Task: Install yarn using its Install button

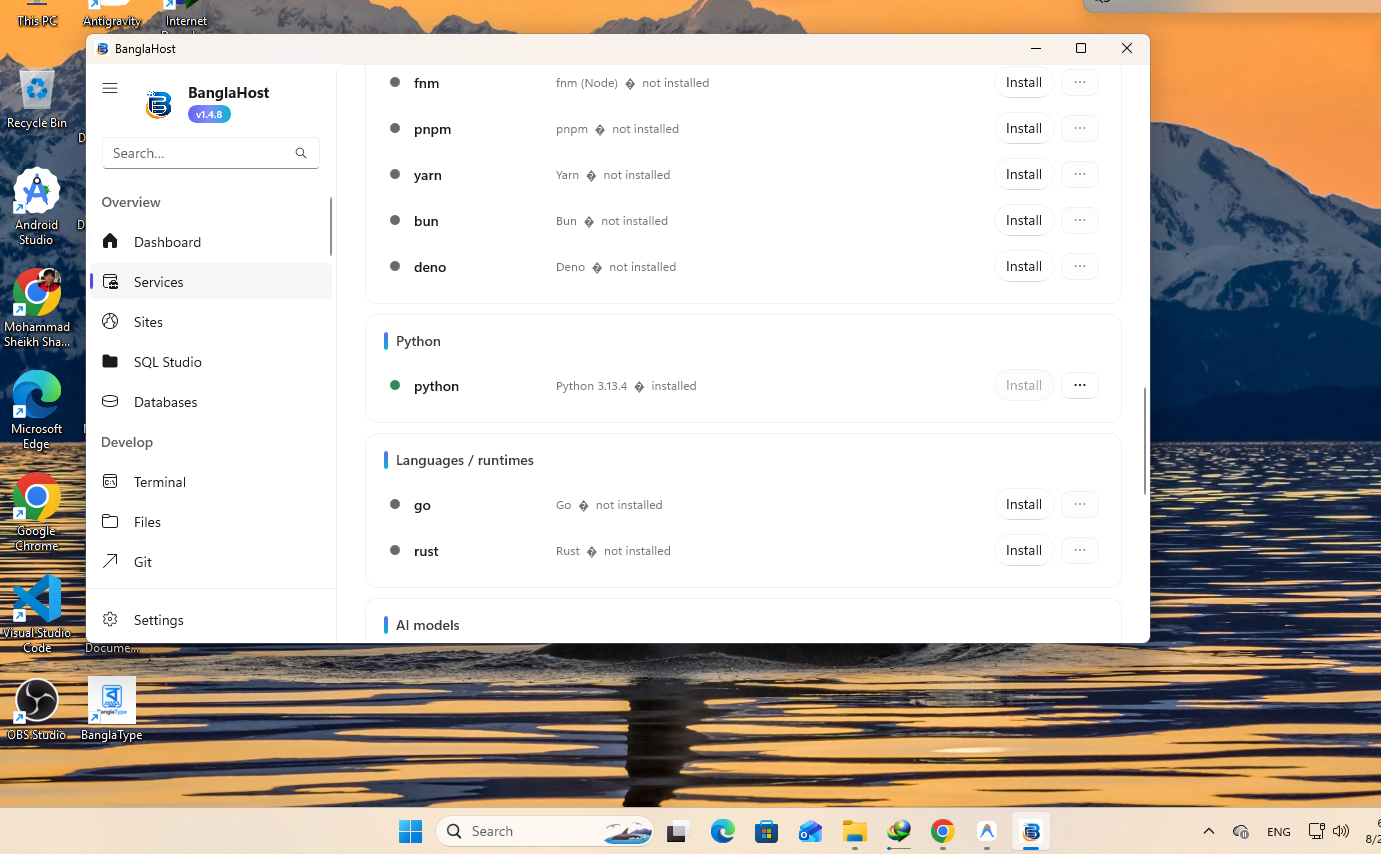Action: tap(1024, 175)
